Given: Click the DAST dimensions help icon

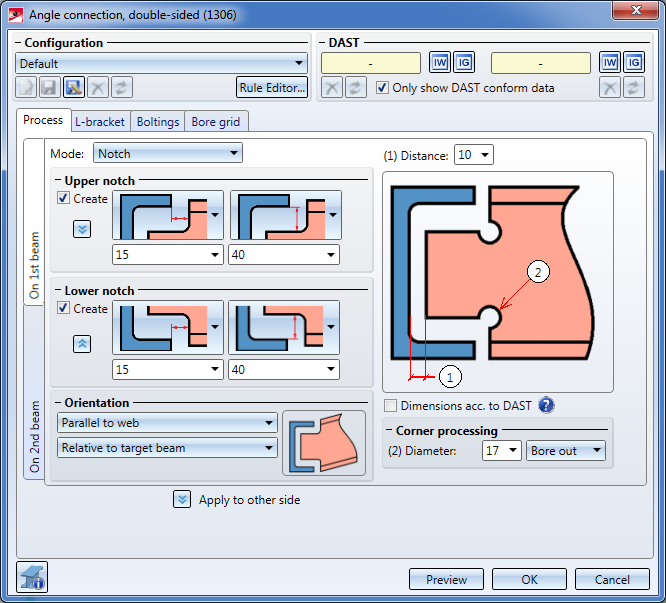Looking at the screenshot, I should pos(546,405).
